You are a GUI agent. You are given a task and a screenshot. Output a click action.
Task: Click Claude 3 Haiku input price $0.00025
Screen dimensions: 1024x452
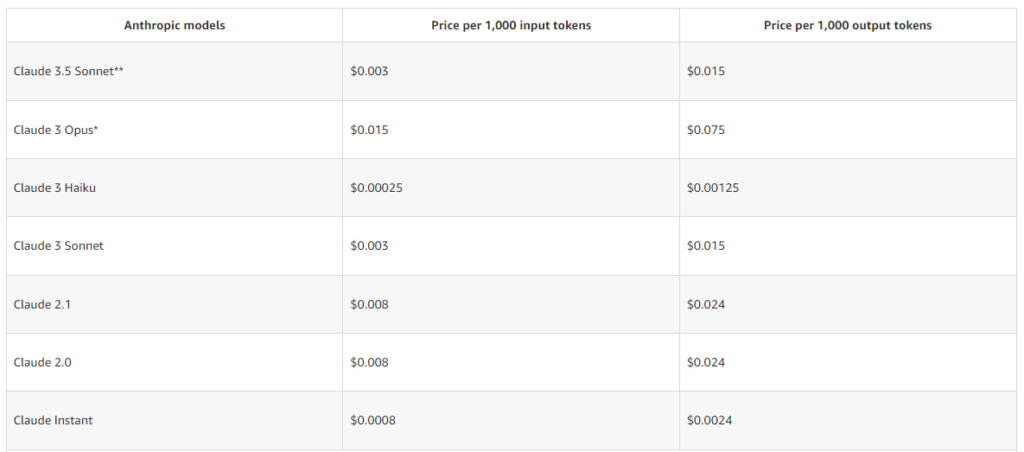[376, 187]
